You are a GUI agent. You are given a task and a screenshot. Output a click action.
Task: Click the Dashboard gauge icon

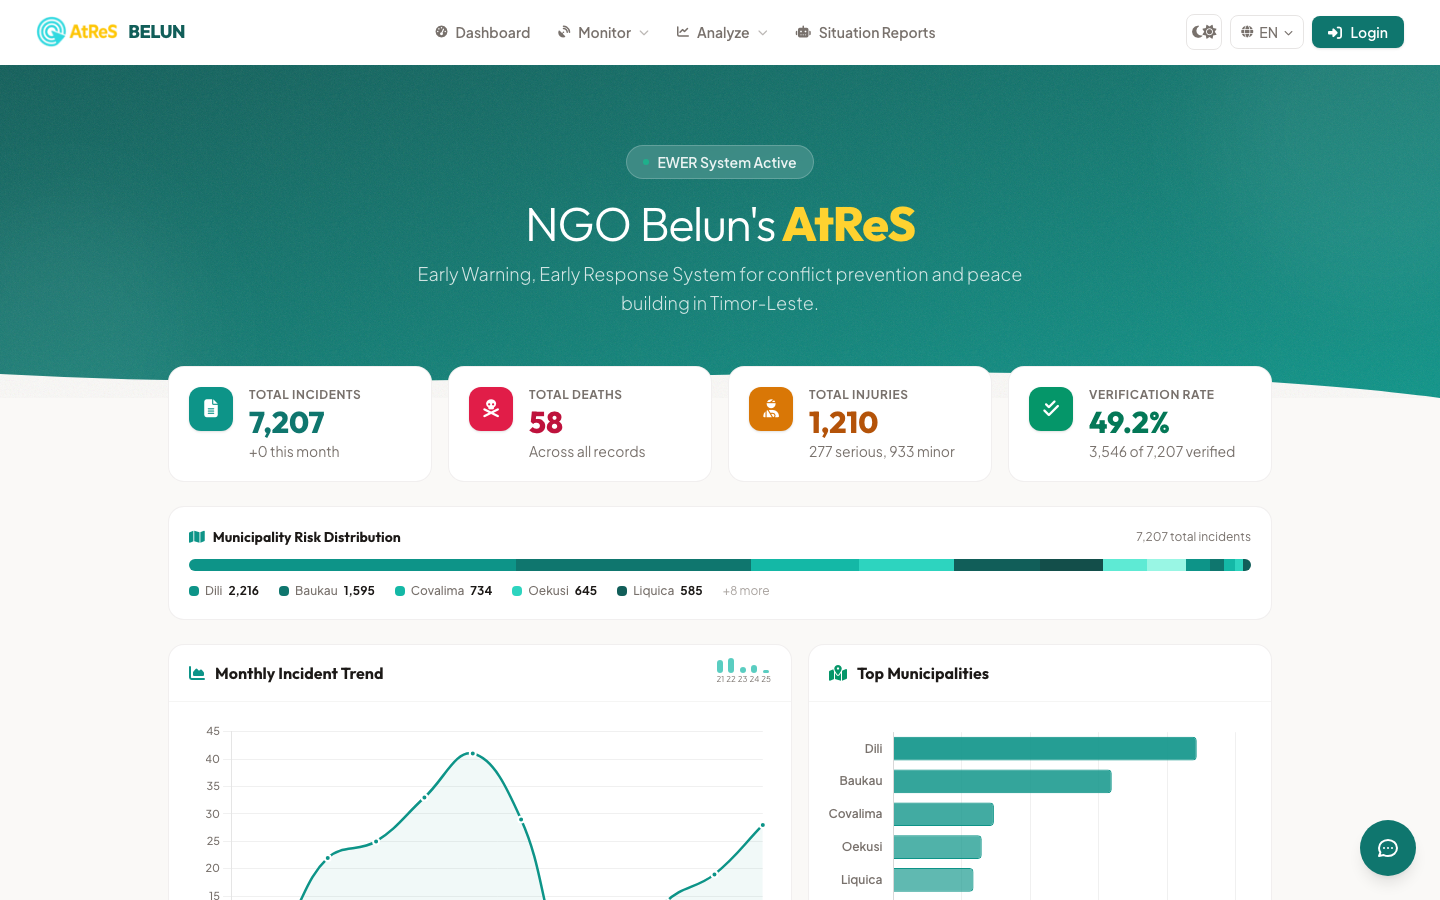441,32
